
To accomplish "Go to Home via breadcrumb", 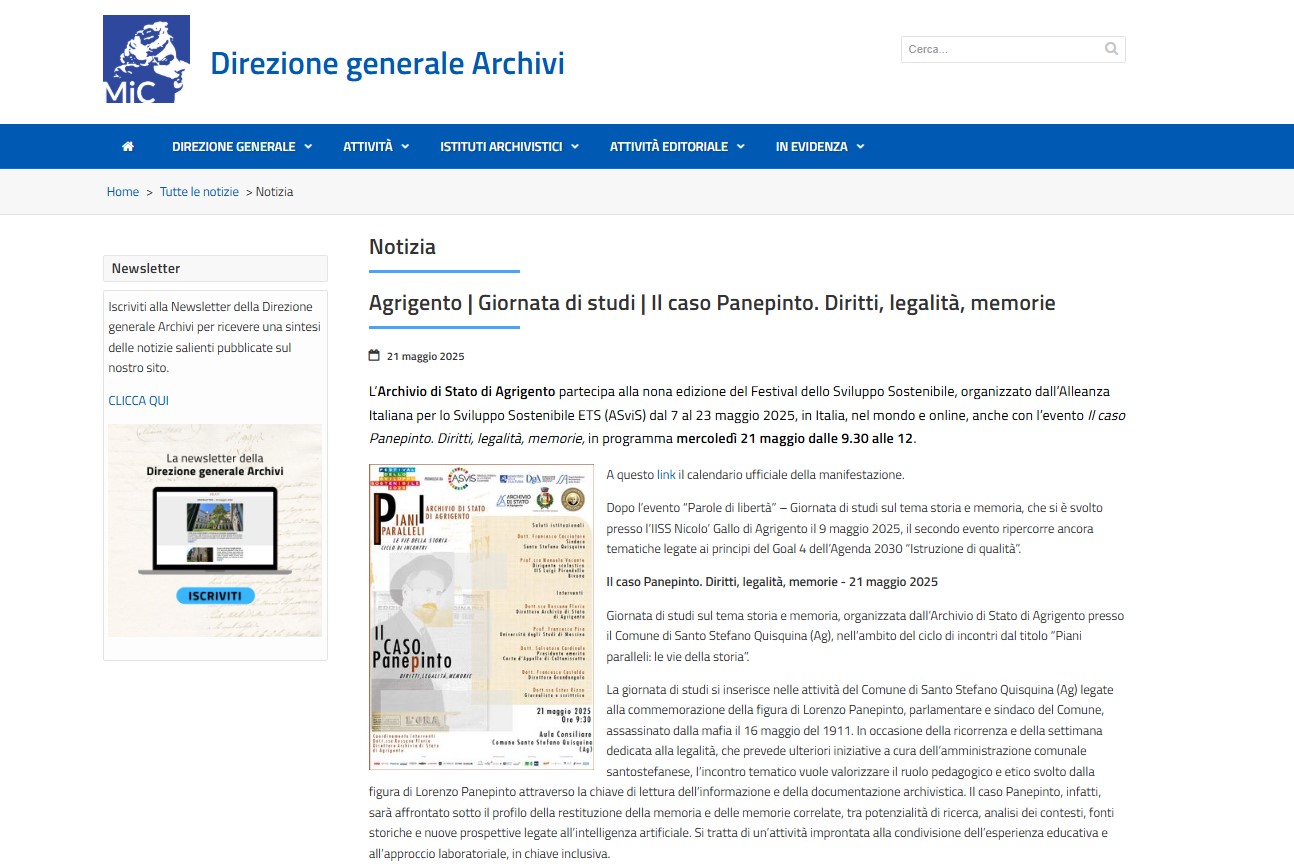I will [123, 192].
